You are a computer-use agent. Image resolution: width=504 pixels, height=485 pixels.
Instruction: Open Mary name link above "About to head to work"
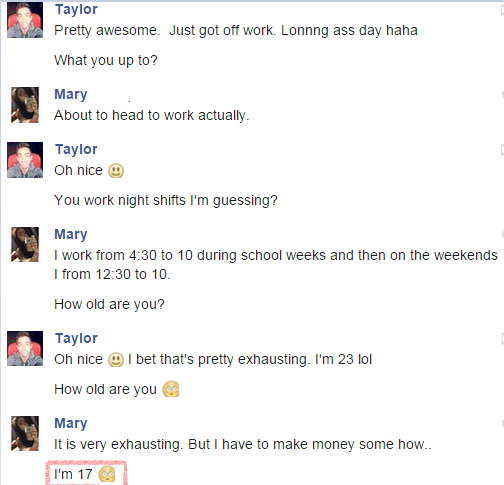coord(71,95)
